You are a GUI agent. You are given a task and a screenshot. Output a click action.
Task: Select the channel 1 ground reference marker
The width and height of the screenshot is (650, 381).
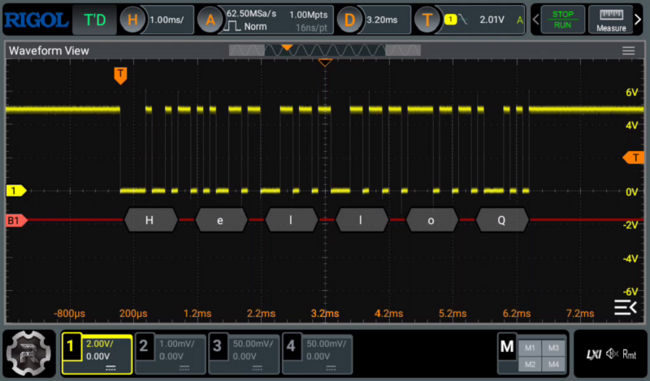point(16,191)
